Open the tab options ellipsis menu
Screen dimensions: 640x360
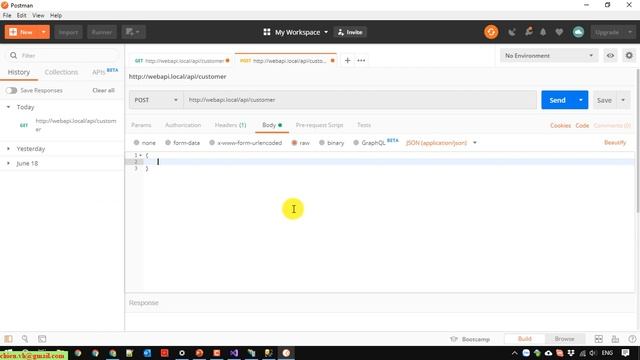pyautogui.click(x=361, y=60)
